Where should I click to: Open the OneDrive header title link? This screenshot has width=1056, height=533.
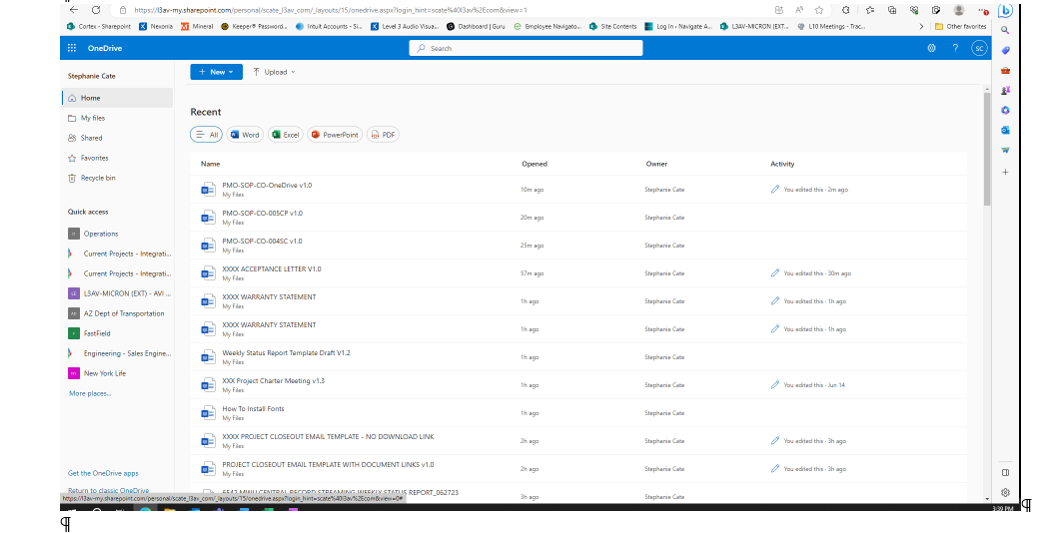105,49
